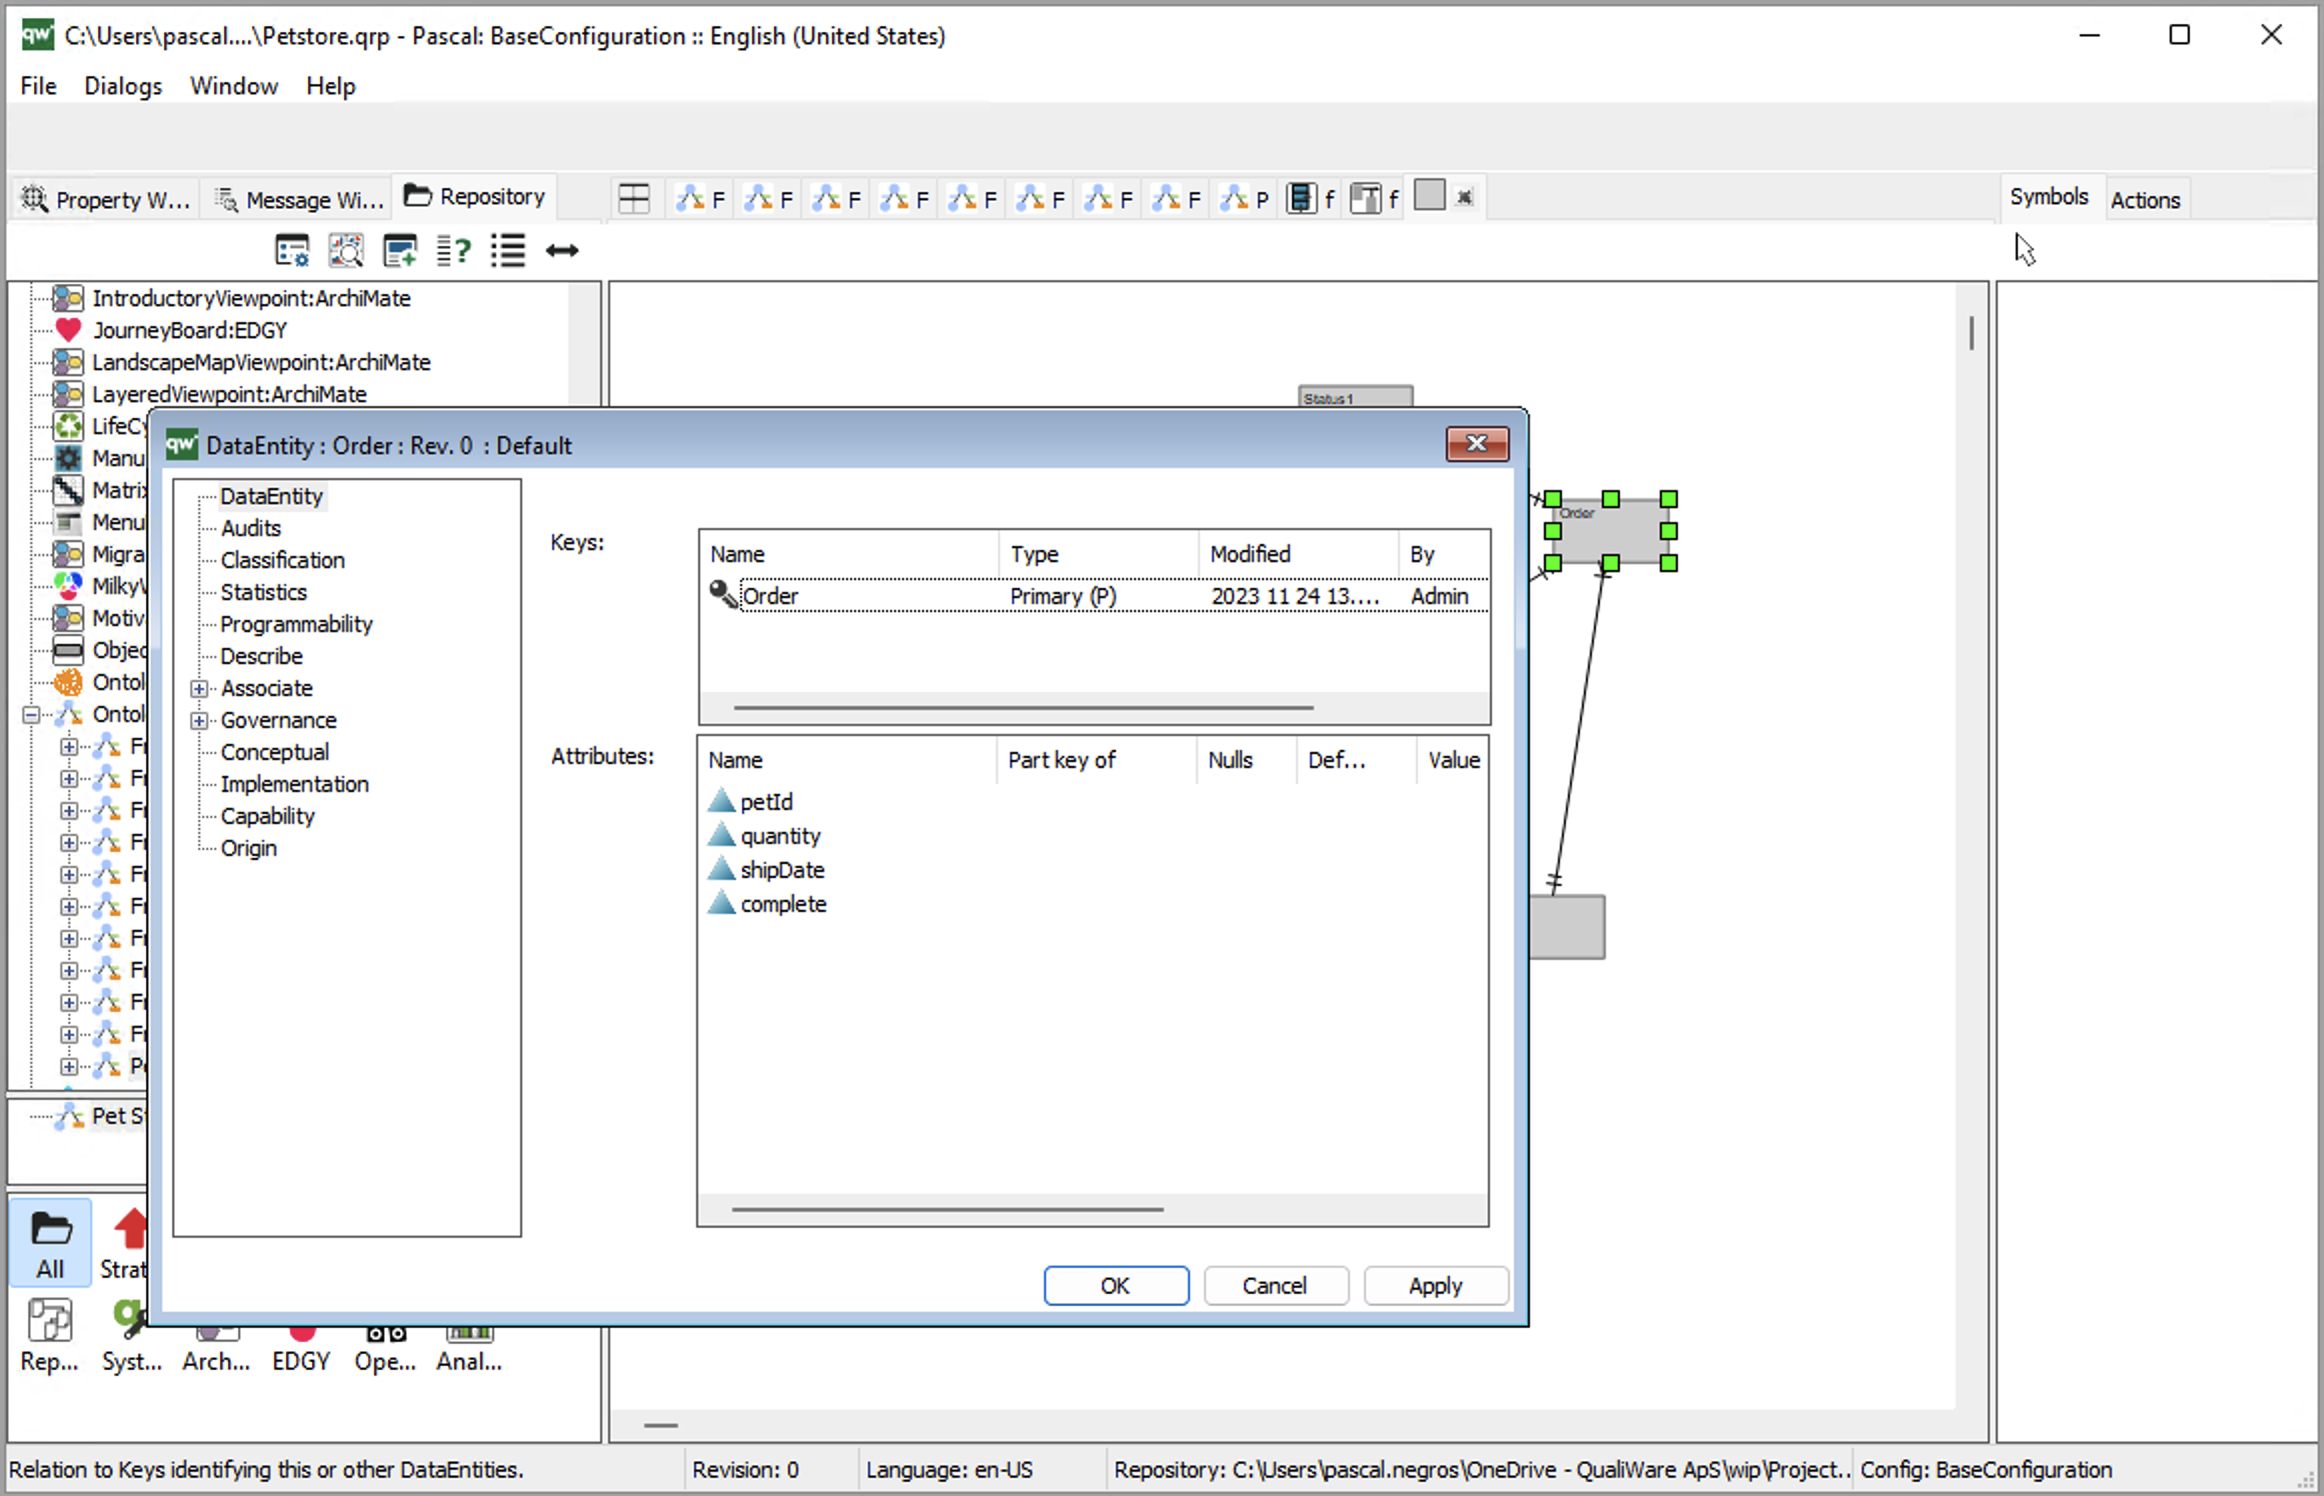Click the key icon beside Order
The image size is (2324, 1496).
coord(722,595)
